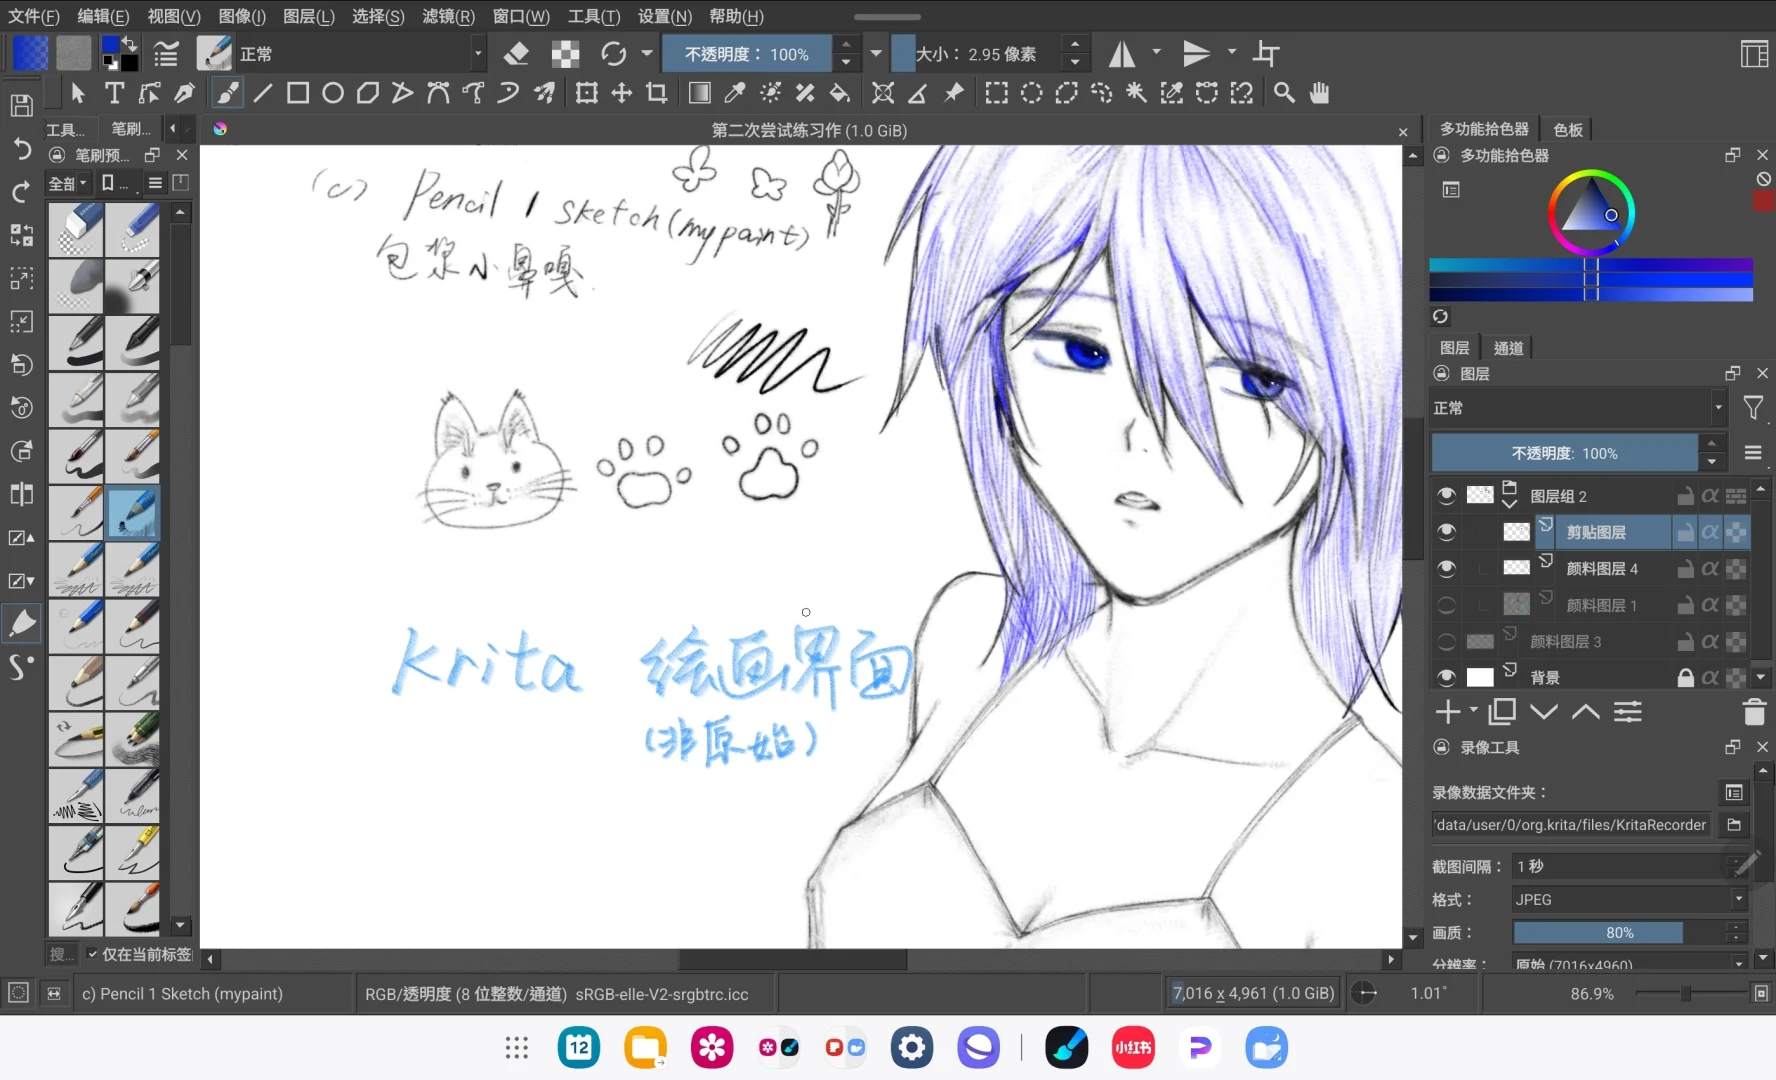Click the recorder folder path field
The image size is (1776, 1080).
click(x=1570, y=825)
